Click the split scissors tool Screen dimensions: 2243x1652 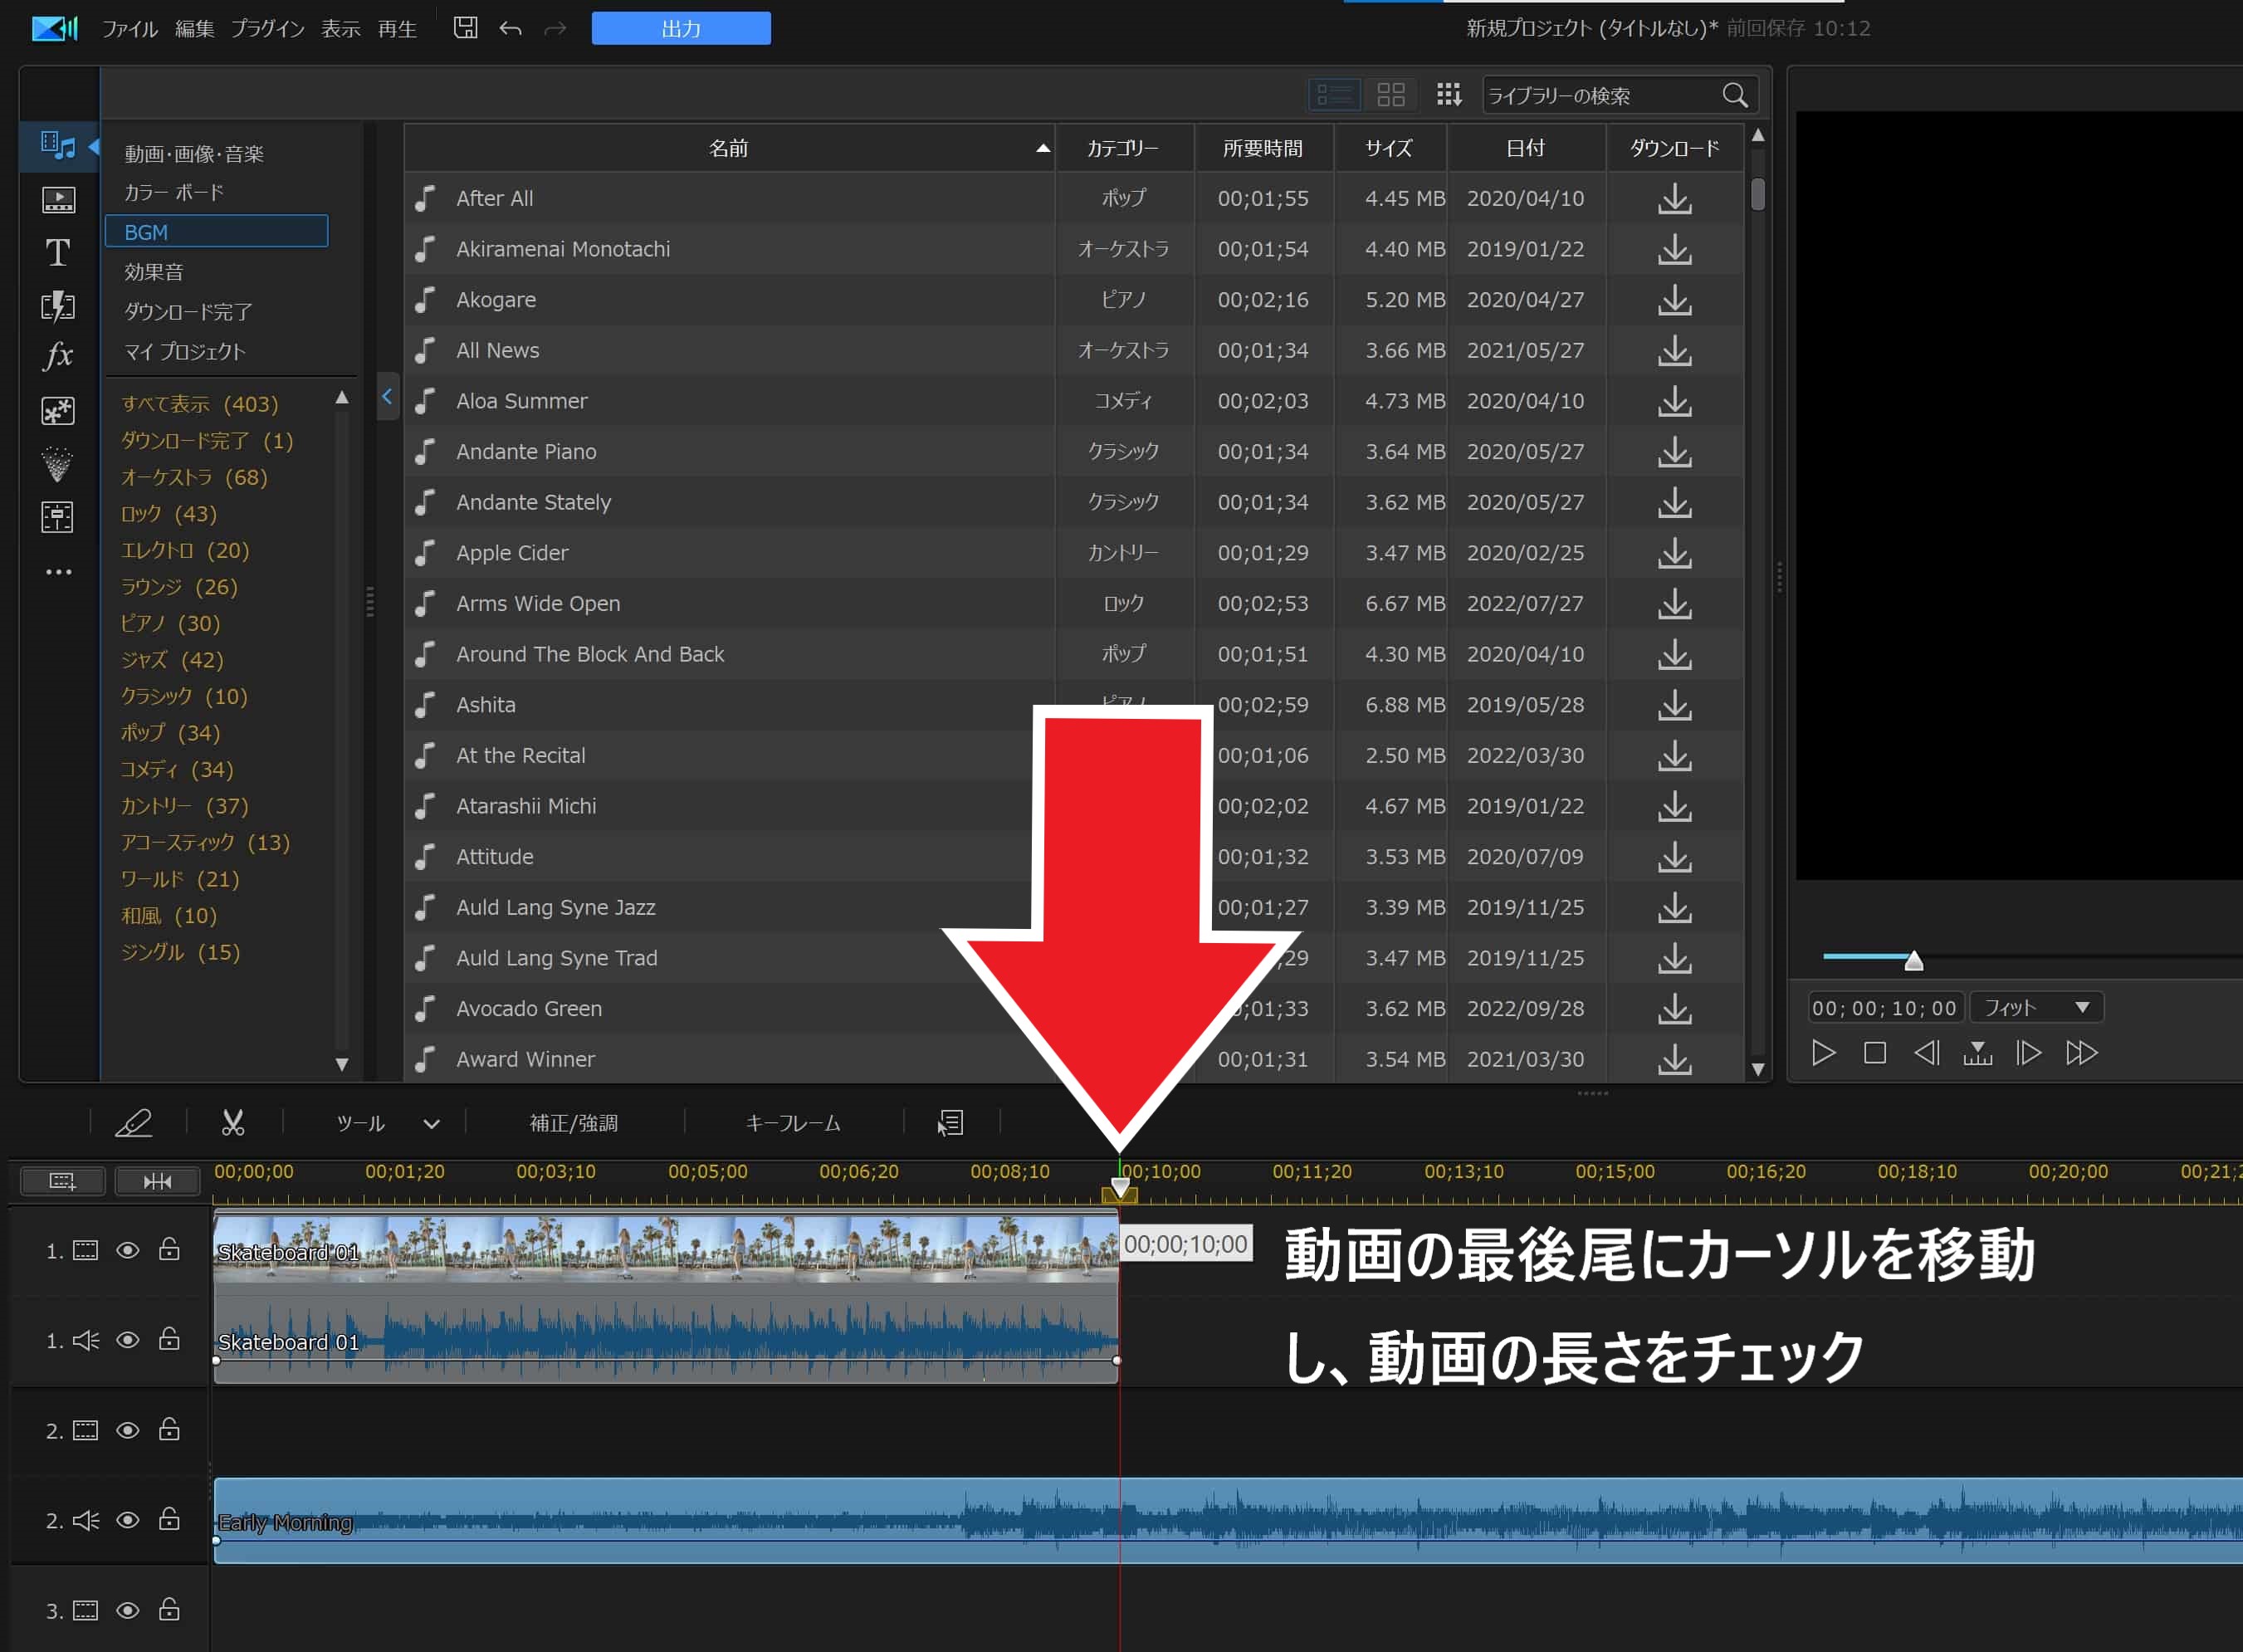click(233, 1123)
